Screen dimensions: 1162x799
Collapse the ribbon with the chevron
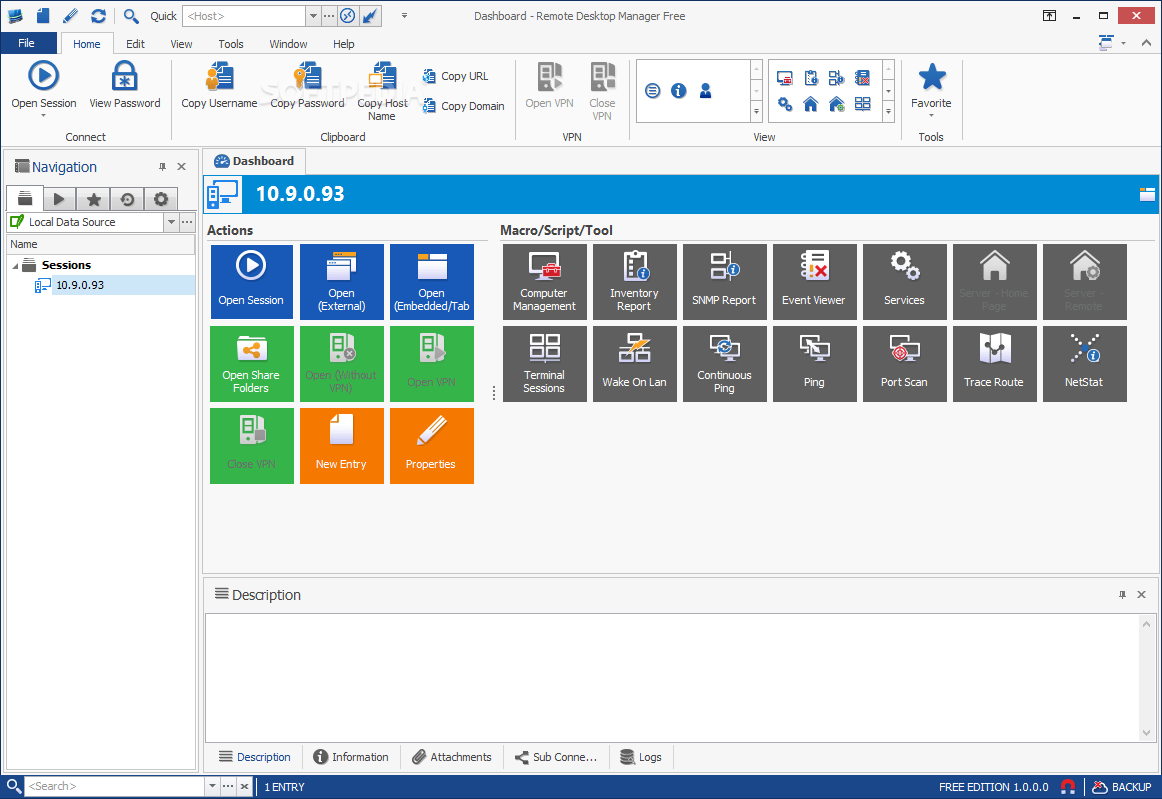coord(1146,43)
